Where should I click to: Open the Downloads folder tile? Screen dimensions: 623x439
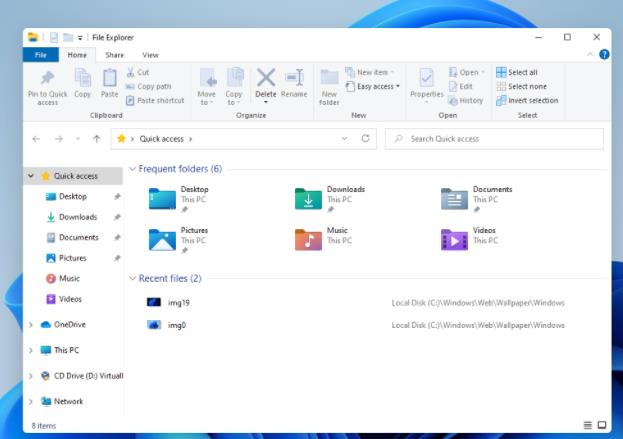(309, 198)
